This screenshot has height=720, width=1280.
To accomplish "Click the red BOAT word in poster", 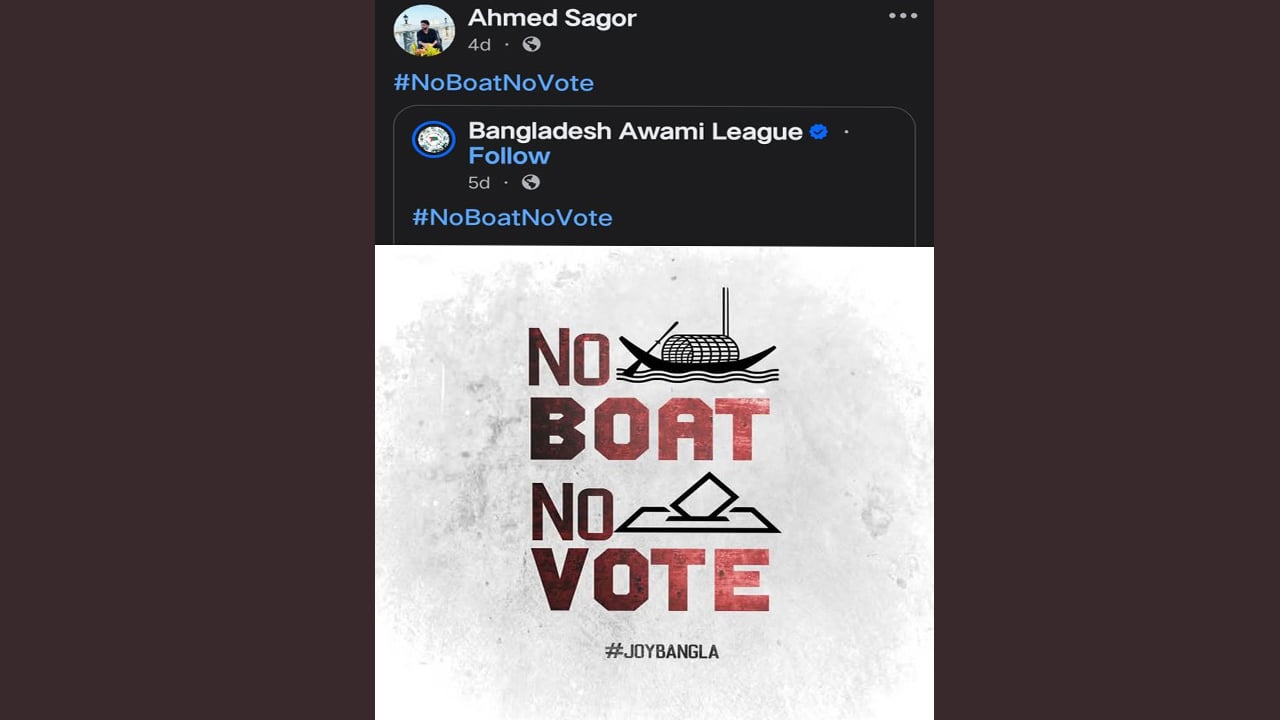I will [x=649, y=428].
